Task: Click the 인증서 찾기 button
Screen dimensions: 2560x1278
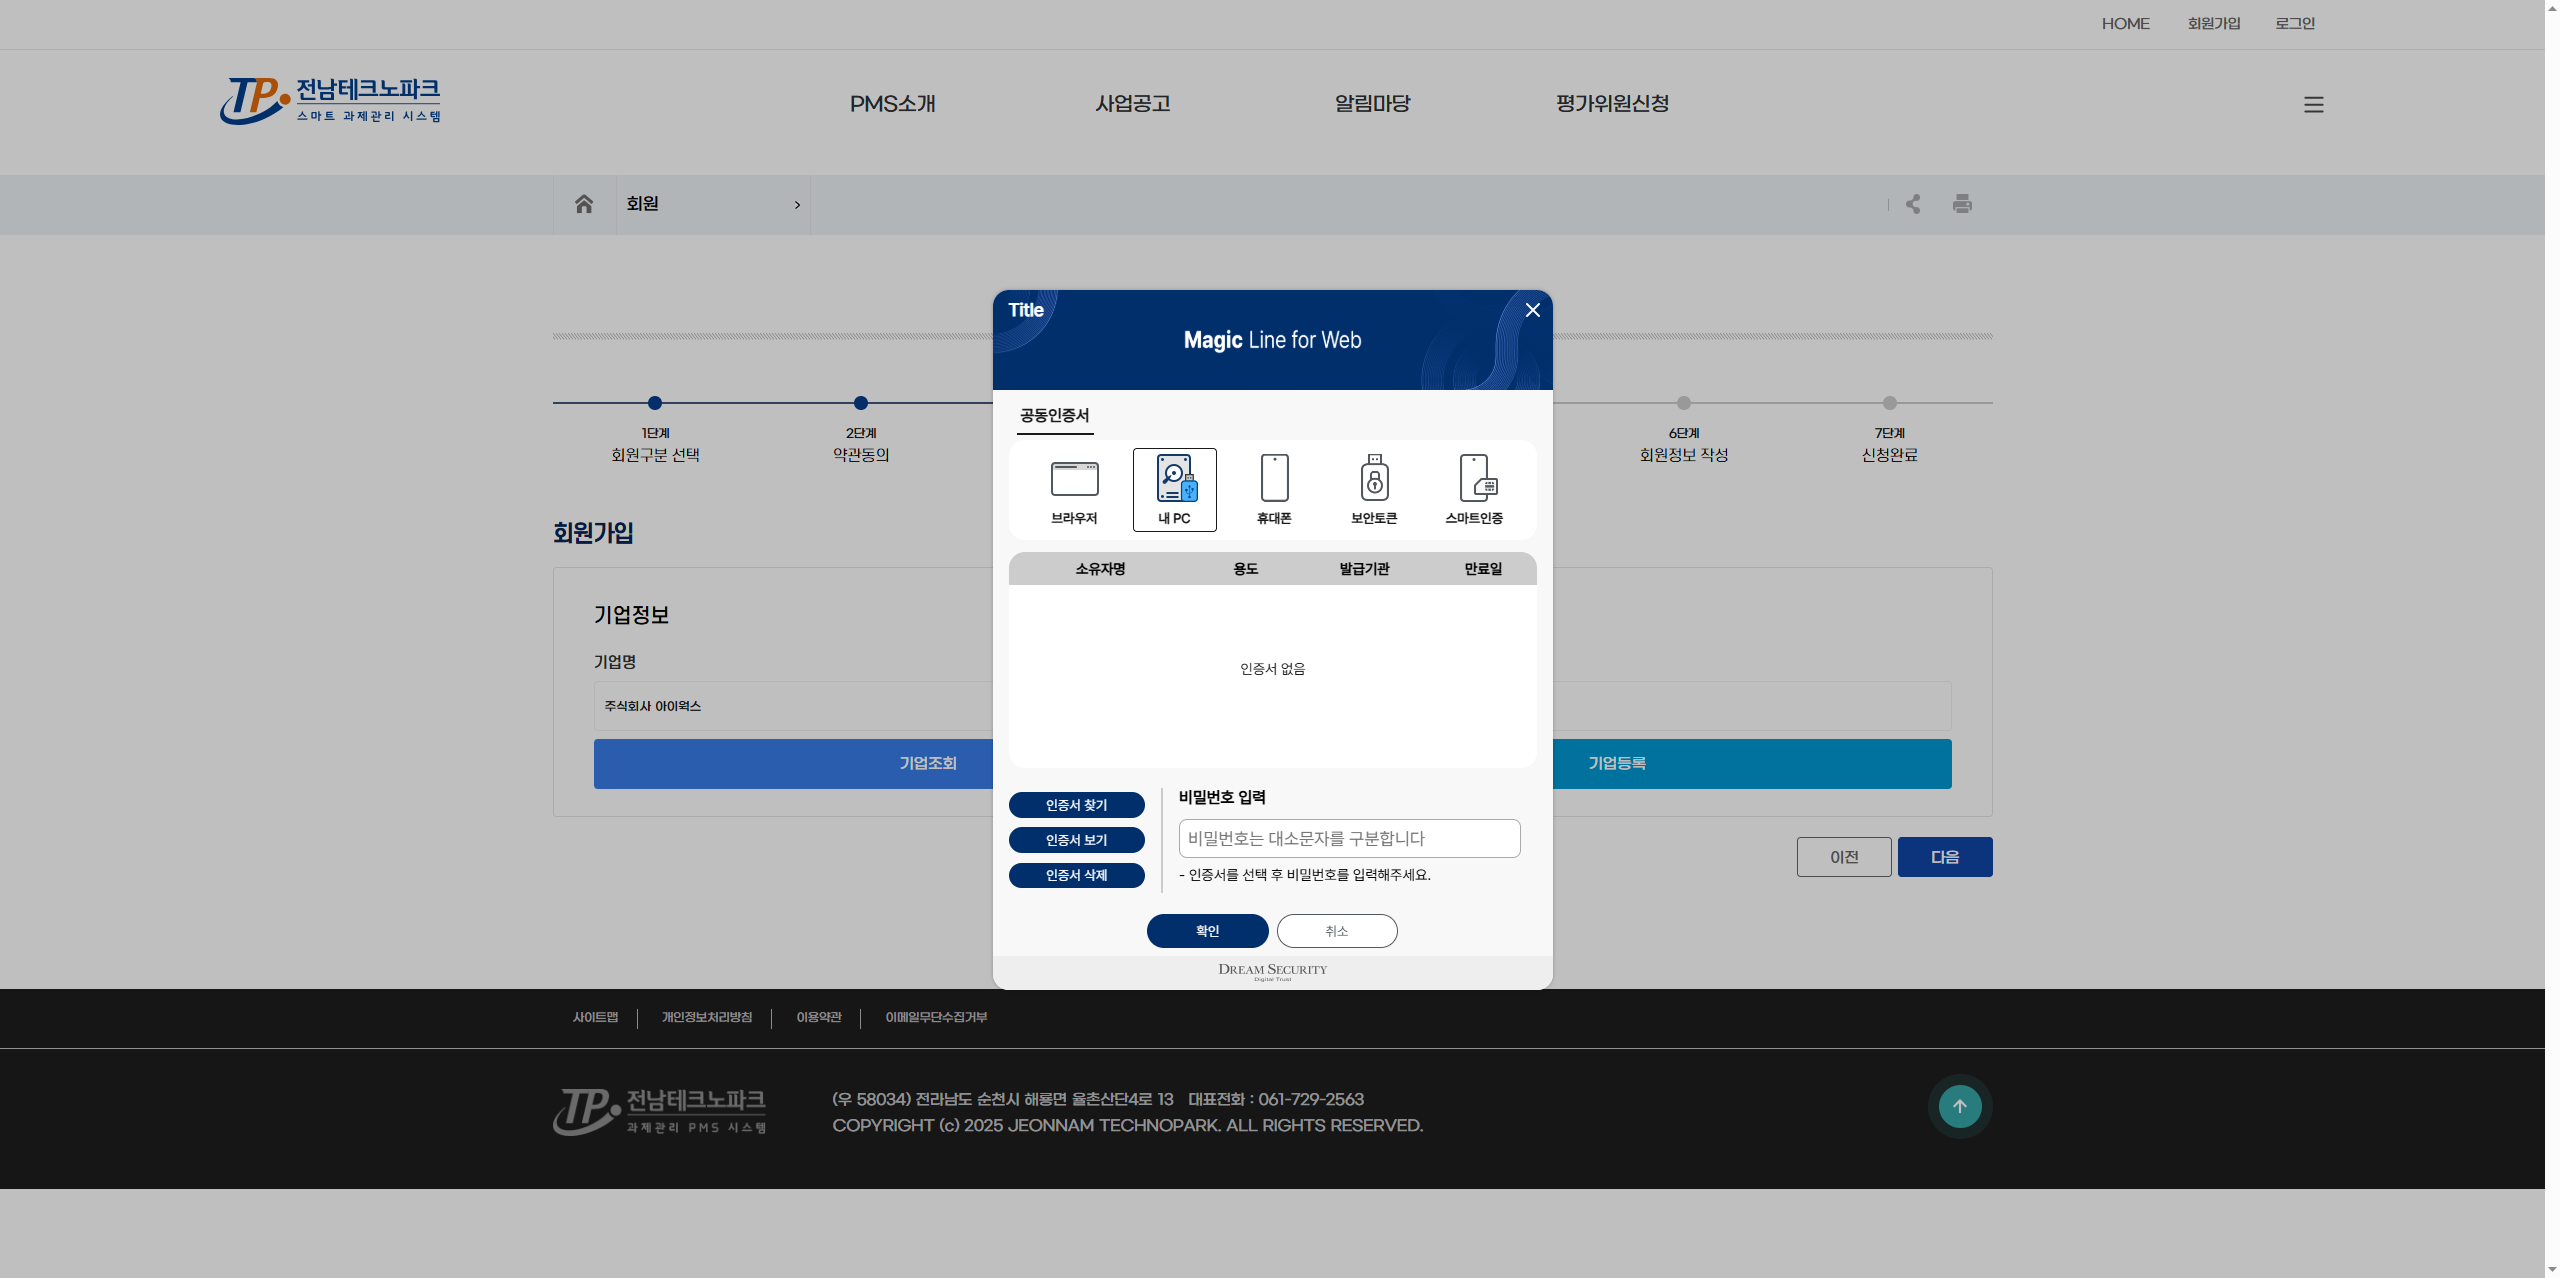Action: coord(1077,805)
